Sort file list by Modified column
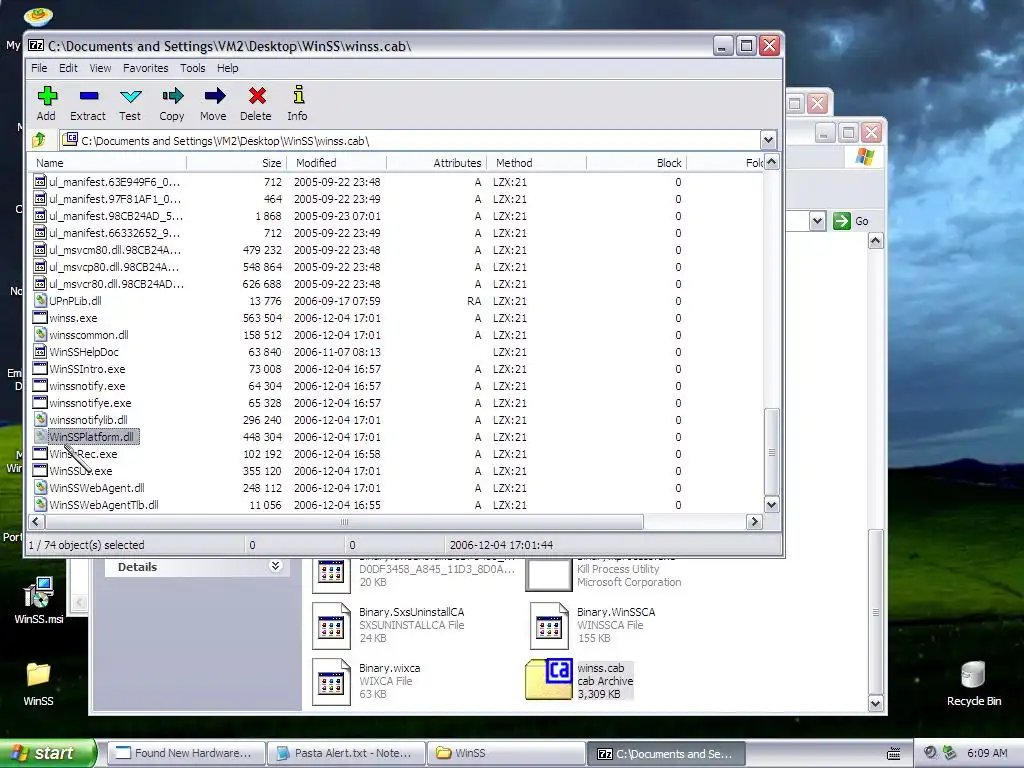Screen dimensions: 1024x768 336,163
